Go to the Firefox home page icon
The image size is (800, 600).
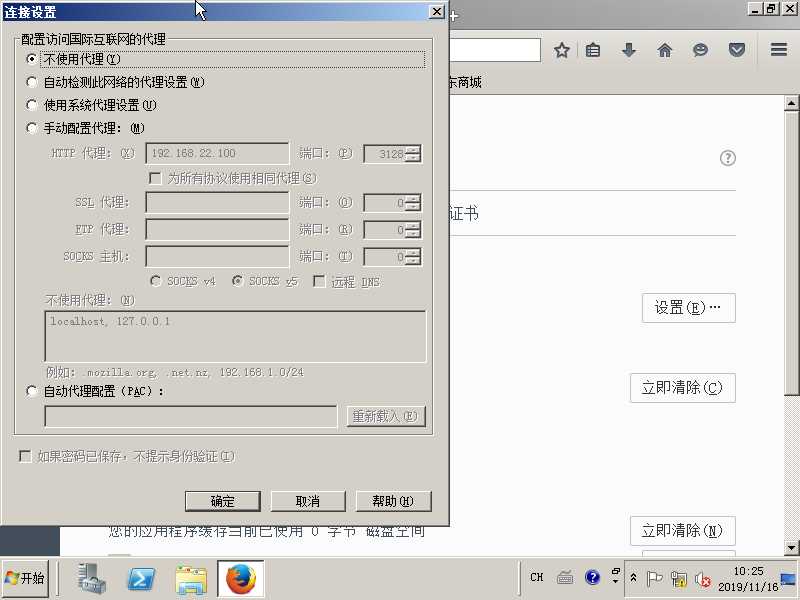pyautogui.click(x=665, y=50)
